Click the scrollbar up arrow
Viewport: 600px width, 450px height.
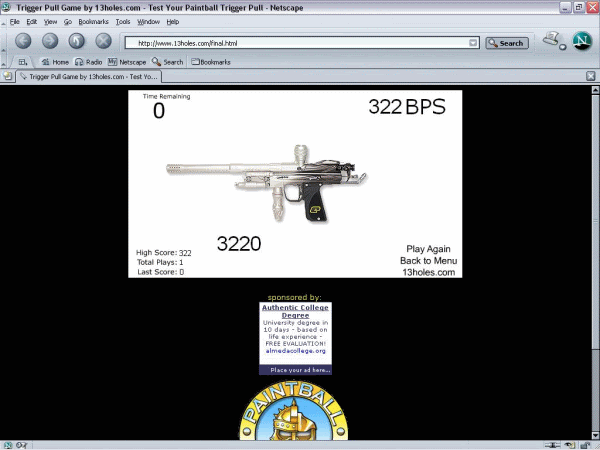(595, 90)
